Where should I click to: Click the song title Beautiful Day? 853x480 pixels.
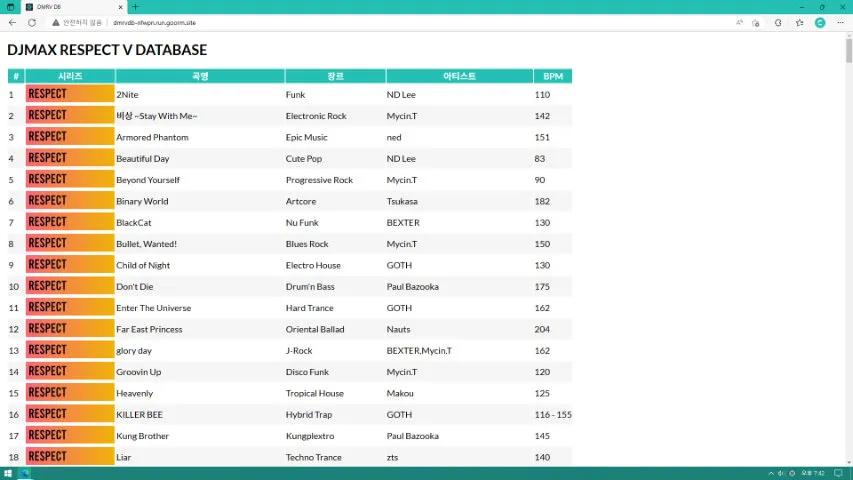pyautogui.click(x=143, y=159)
